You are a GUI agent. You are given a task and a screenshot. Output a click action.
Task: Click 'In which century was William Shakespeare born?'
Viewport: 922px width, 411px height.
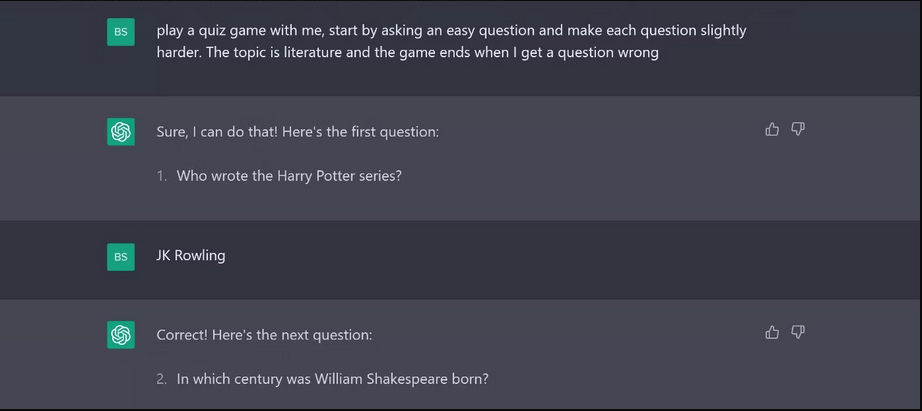[x=332, y=379]
